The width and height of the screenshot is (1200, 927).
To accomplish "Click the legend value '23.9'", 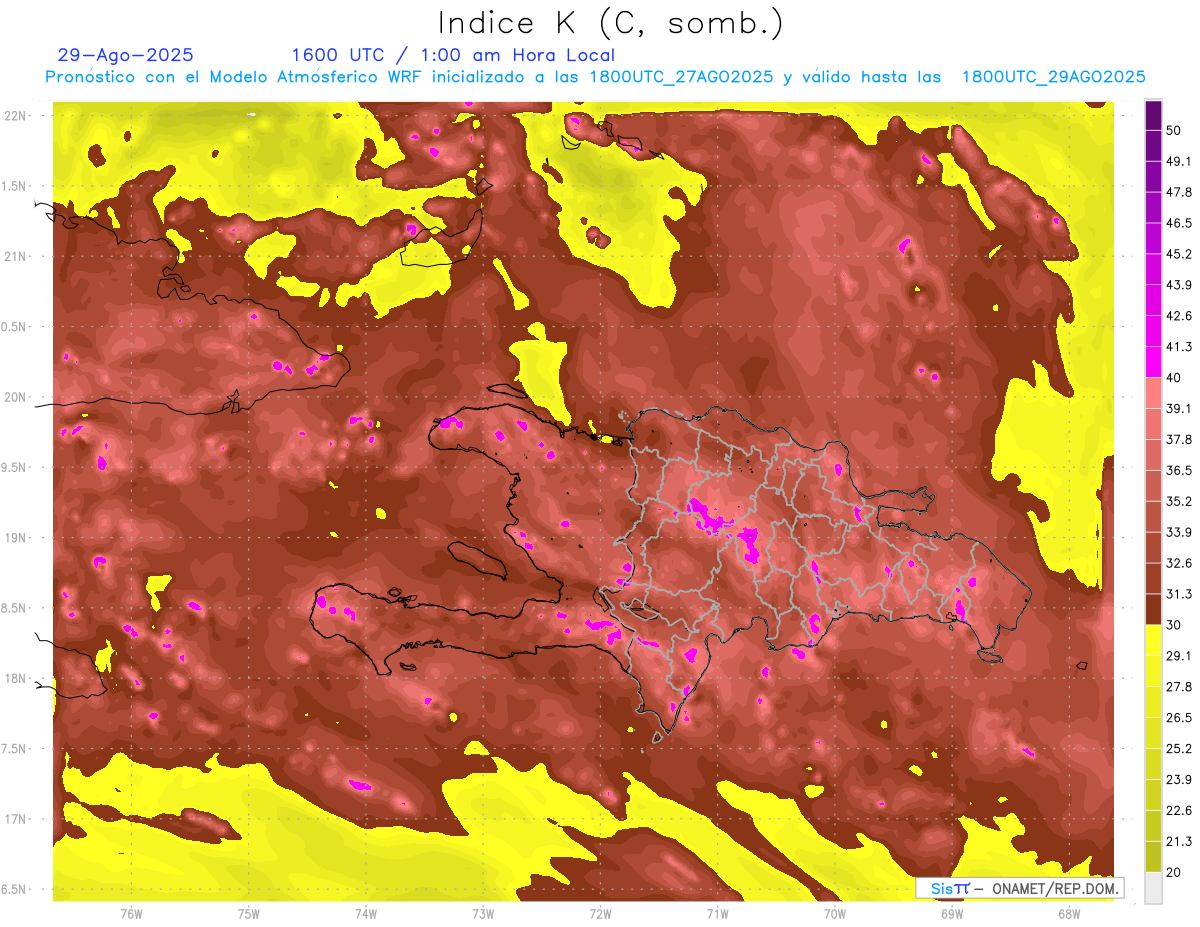I will pos(1178,780).
